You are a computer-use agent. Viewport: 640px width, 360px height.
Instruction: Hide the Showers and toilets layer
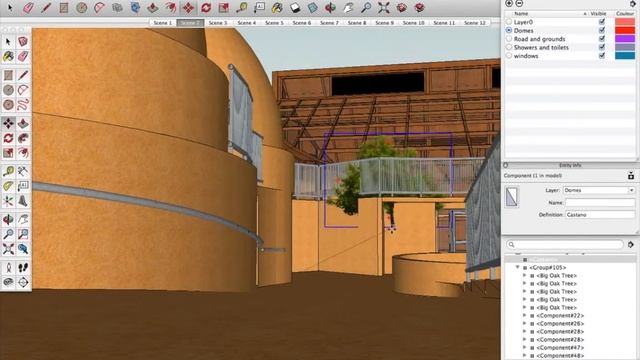[x=602, y=47]
